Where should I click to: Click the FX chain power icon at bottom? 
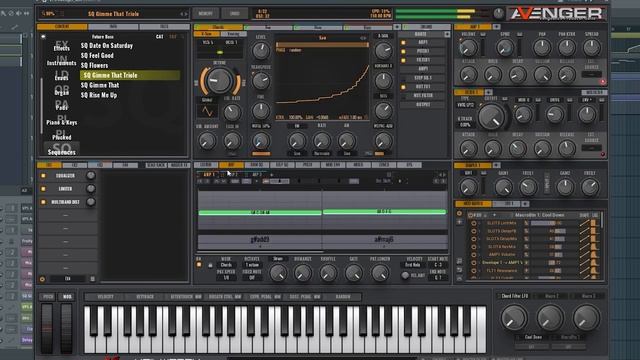[42, 279]
